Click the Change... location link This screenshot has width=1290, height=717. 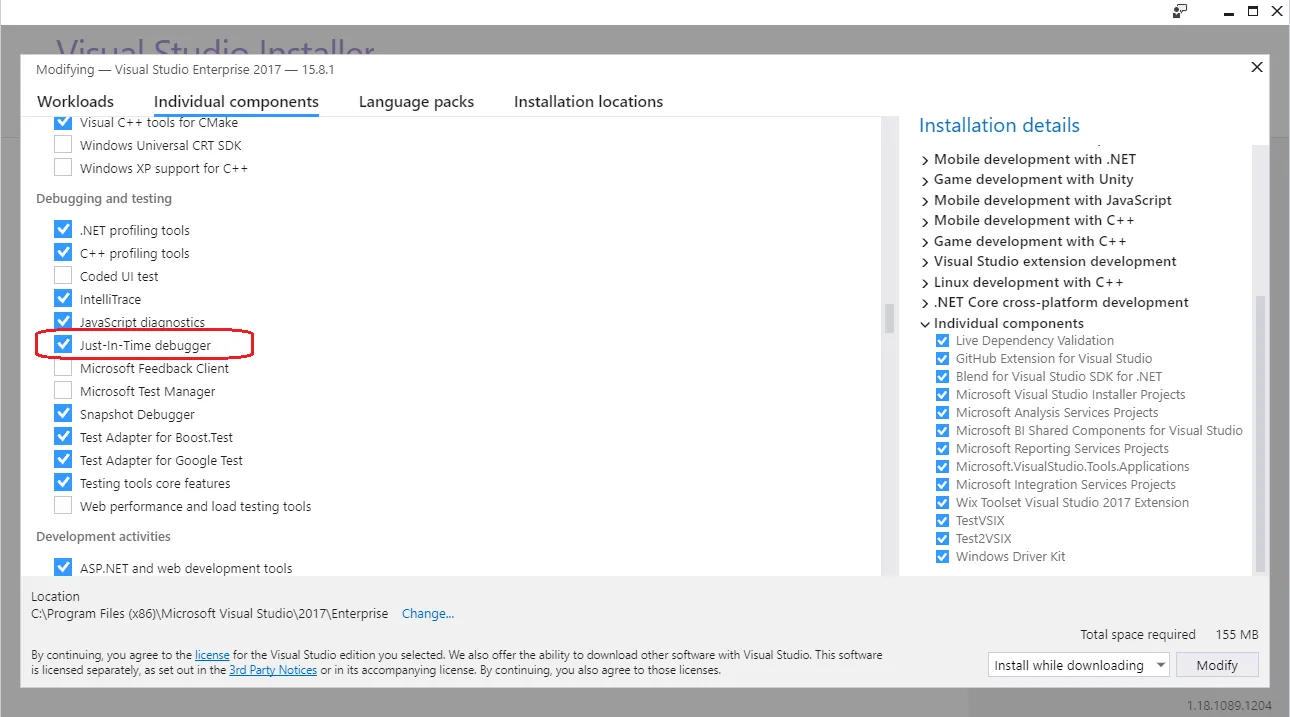428,614
